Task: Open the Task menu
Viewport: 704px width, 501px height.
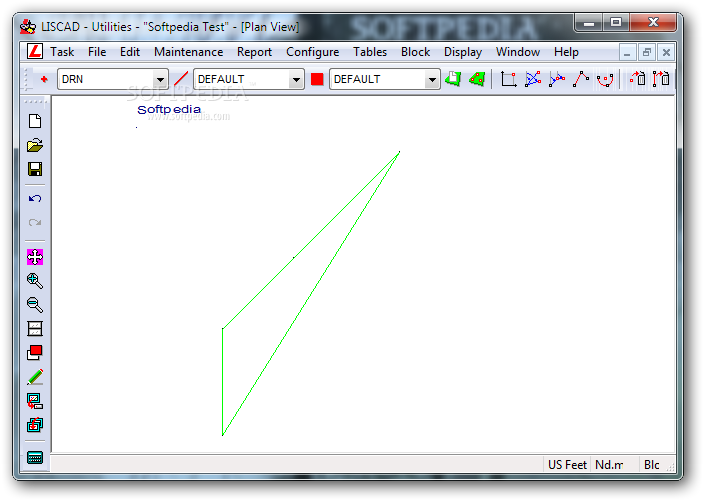Action: pos(62,52)
